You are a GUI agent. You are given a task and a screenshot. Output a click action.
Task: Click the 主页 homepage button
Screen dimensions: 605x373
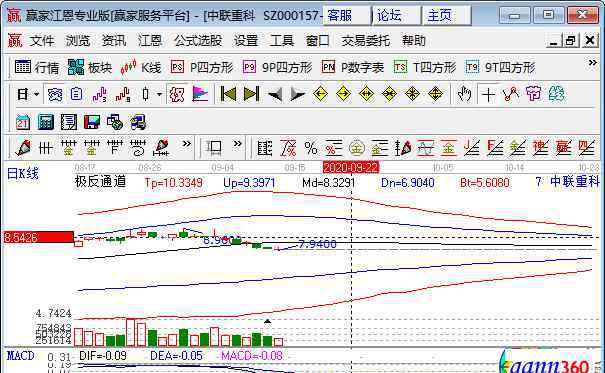click(446, 16)
